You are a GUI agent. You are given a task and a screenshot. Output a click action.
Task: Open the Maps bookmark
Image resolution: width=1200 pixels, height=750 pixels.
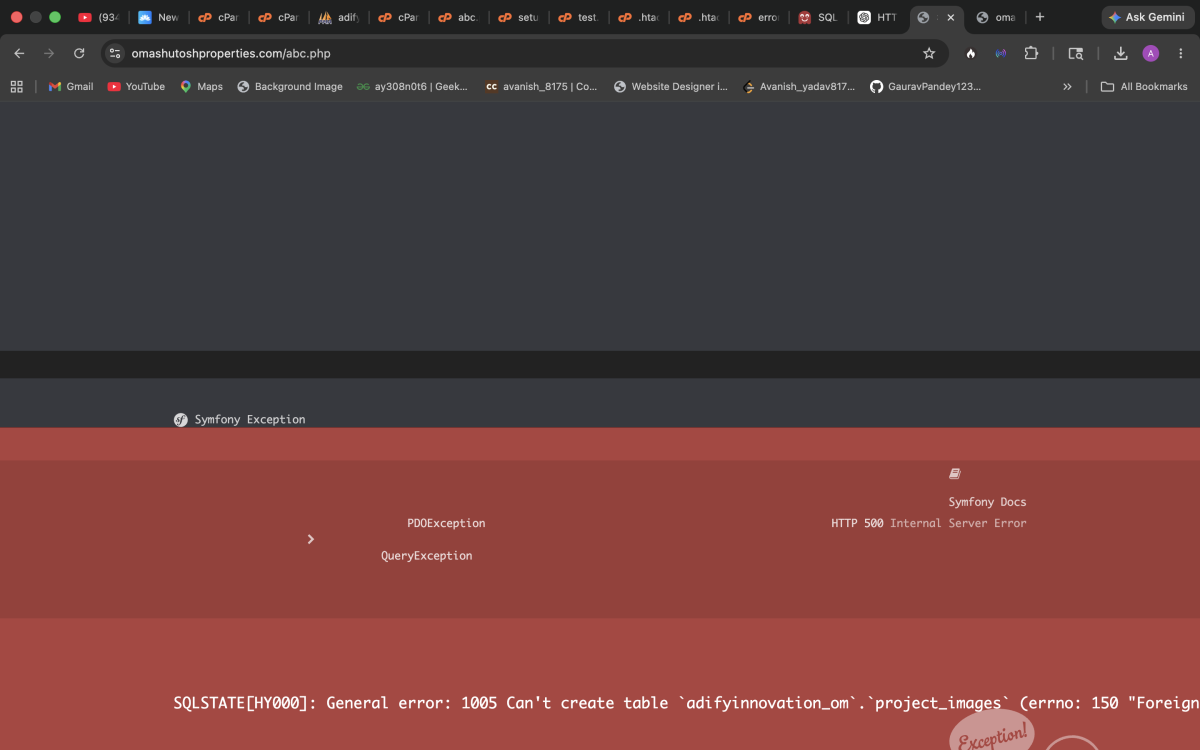[201, 87]
